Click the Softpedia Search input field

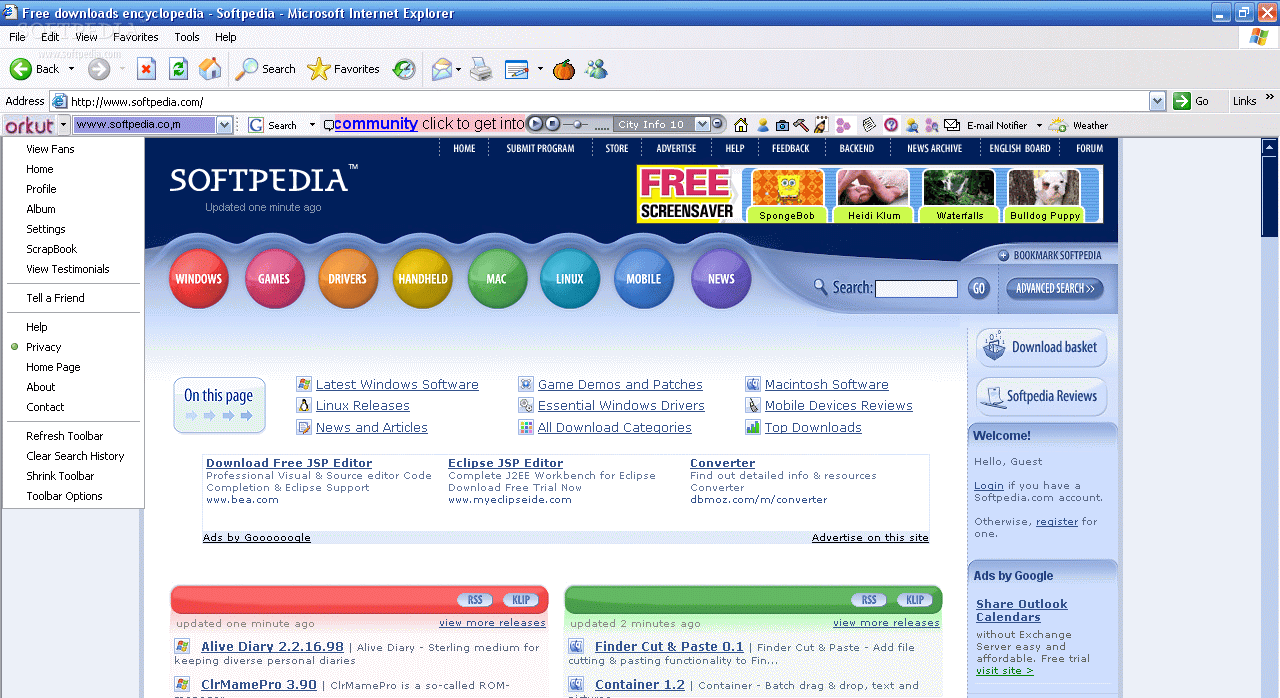pos(916,289)
